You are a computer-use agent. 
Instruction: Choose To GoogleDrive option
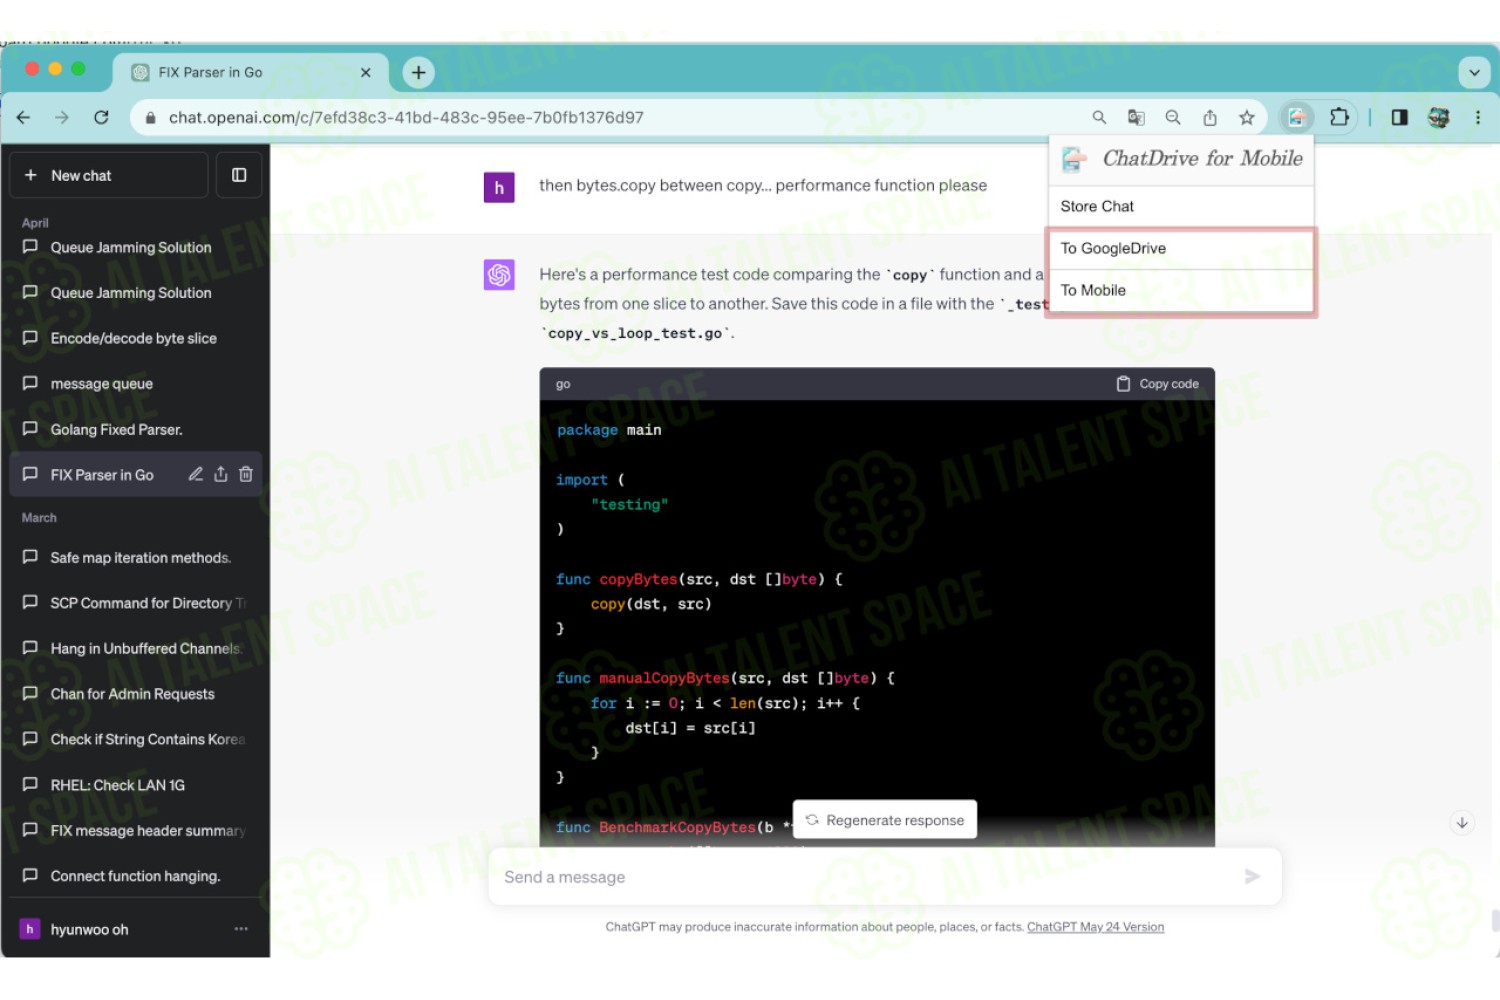pos(1181,248)
